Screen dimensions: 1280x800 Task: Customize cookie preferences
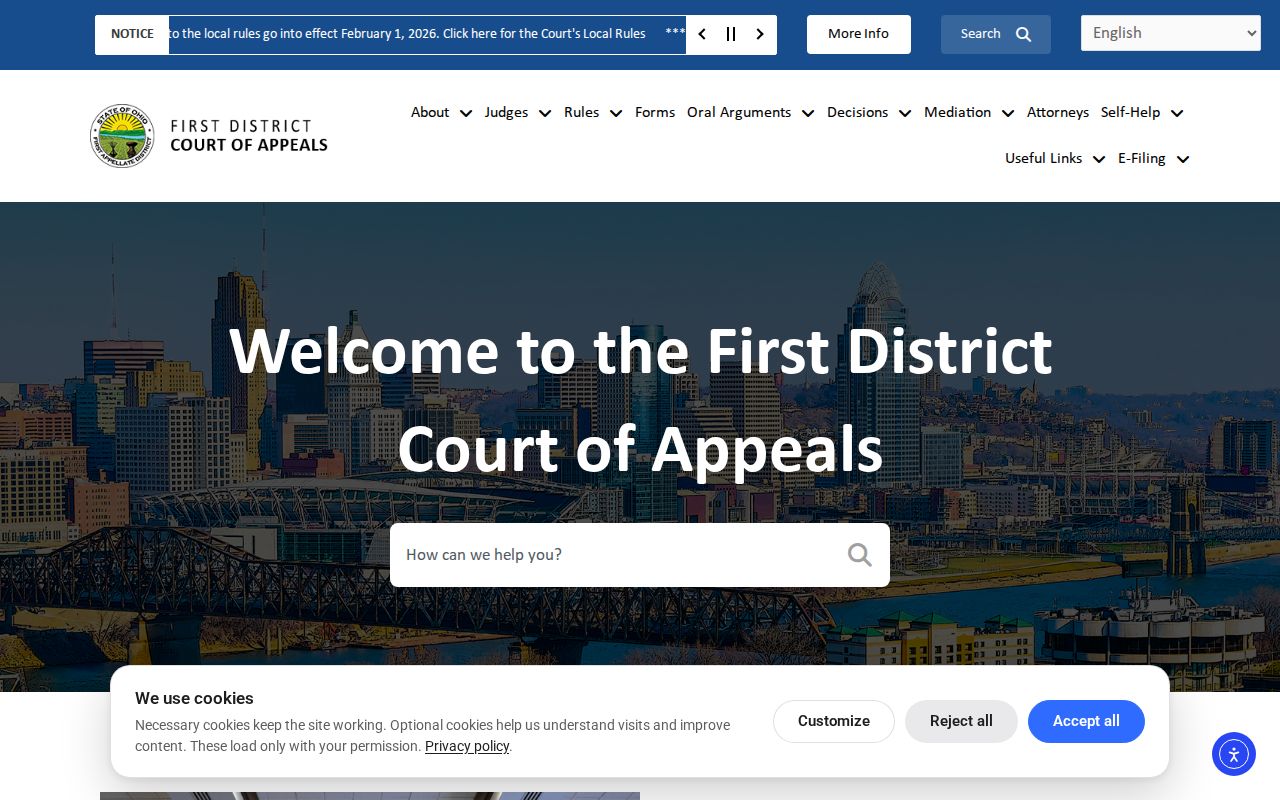[x=834, y=721]
